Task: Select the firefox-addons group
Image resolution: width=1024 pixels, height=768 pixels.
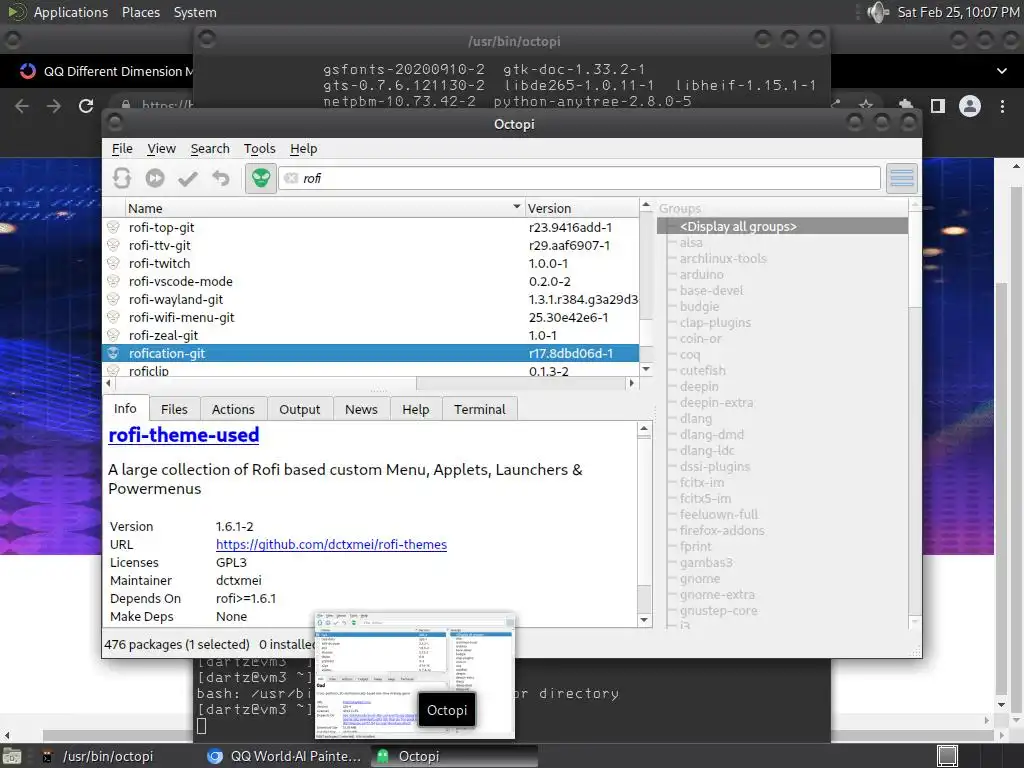Action: (722, 530)
